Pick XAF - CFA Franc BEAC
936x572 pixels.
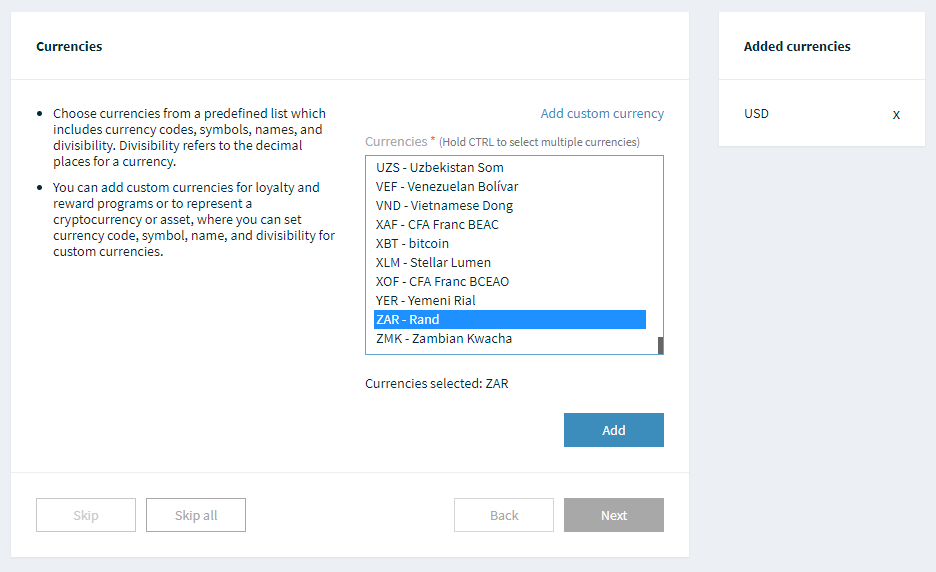pyautogui.click(x=437, y=225)
